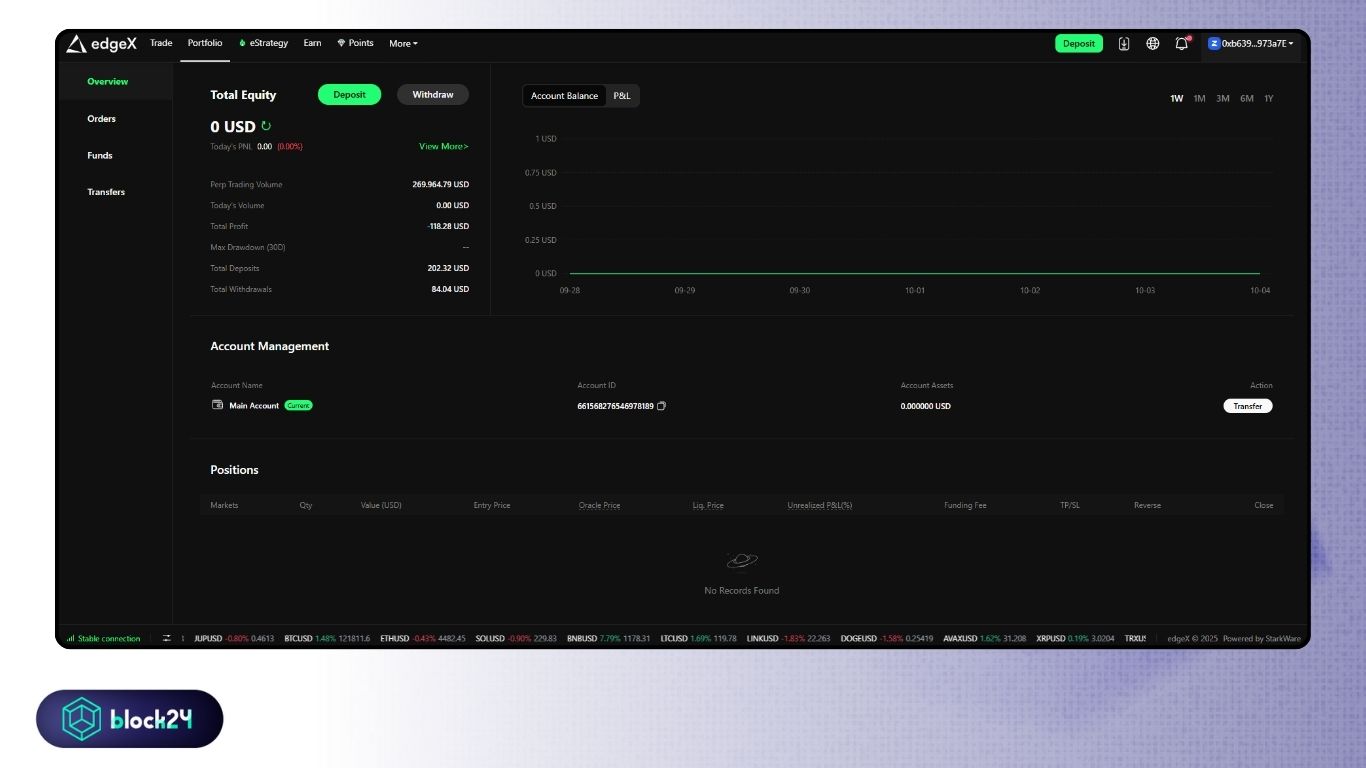Screen dimensions: 1366x768
Task: Expand details with View More link
Action: click(x=443, y=147)
